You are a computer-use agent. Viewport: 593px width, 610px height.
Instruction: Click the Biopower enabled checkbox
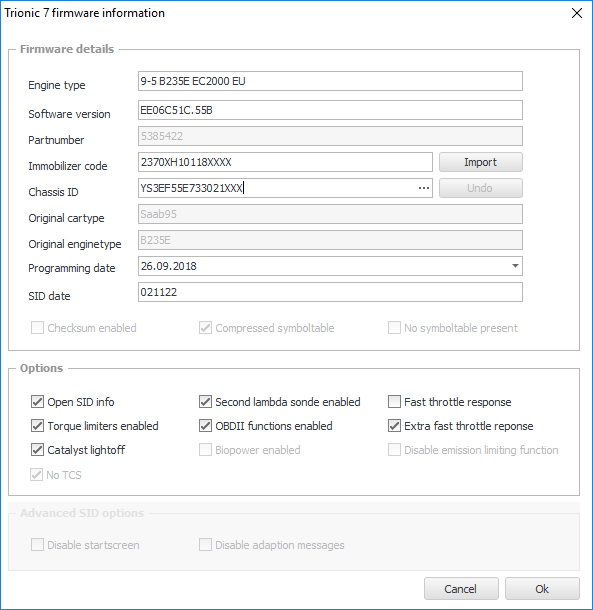click(x=205, y=450)
